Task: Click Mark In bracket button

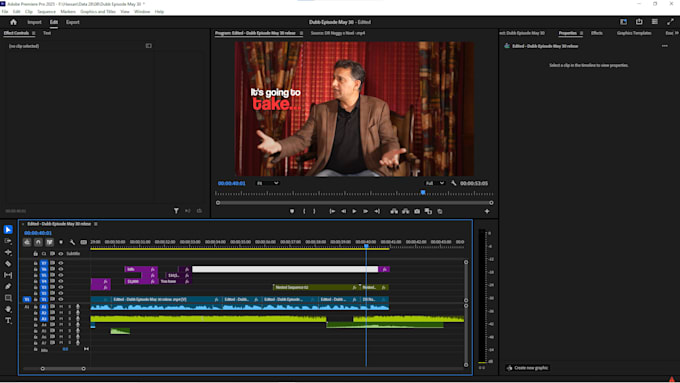Action: (304, 211)
